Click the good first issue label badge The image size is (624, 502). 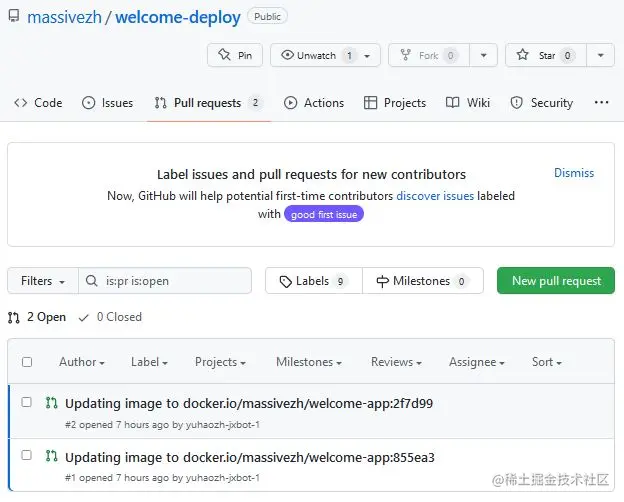324,214
